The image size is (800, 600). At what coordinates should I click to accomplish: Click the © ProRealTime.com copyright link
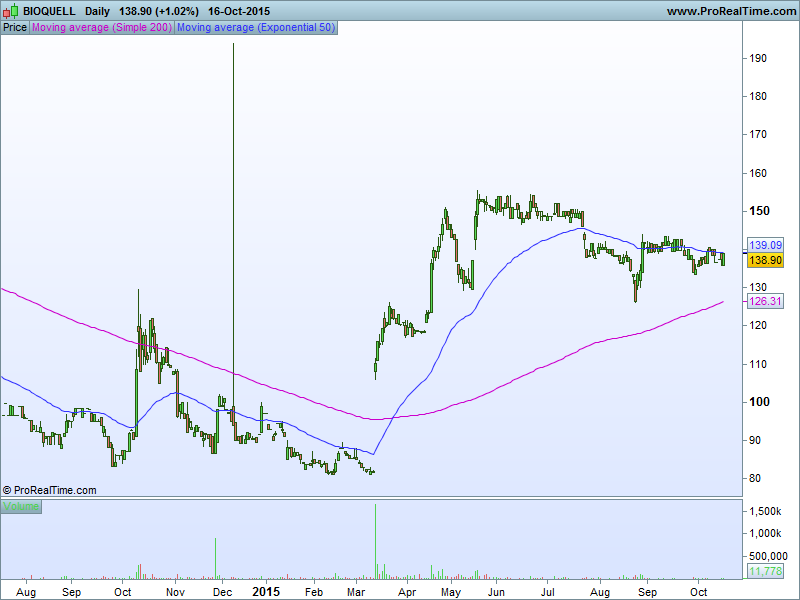click(50, 490)
